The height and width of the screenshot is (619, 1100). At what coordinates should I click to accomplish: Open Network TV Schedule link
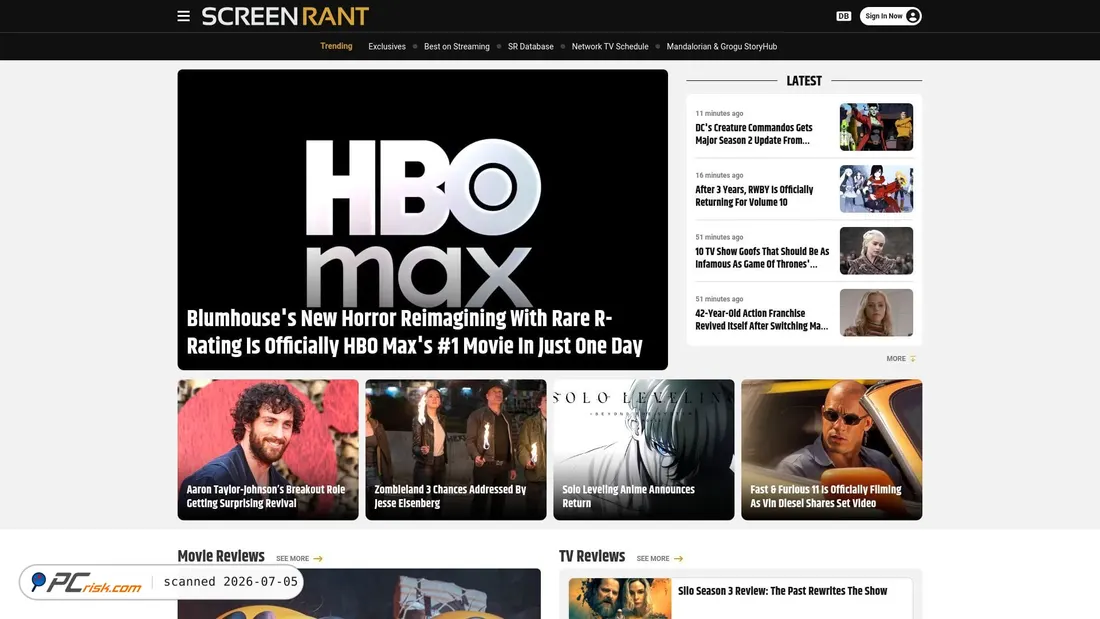click(610, 47)
